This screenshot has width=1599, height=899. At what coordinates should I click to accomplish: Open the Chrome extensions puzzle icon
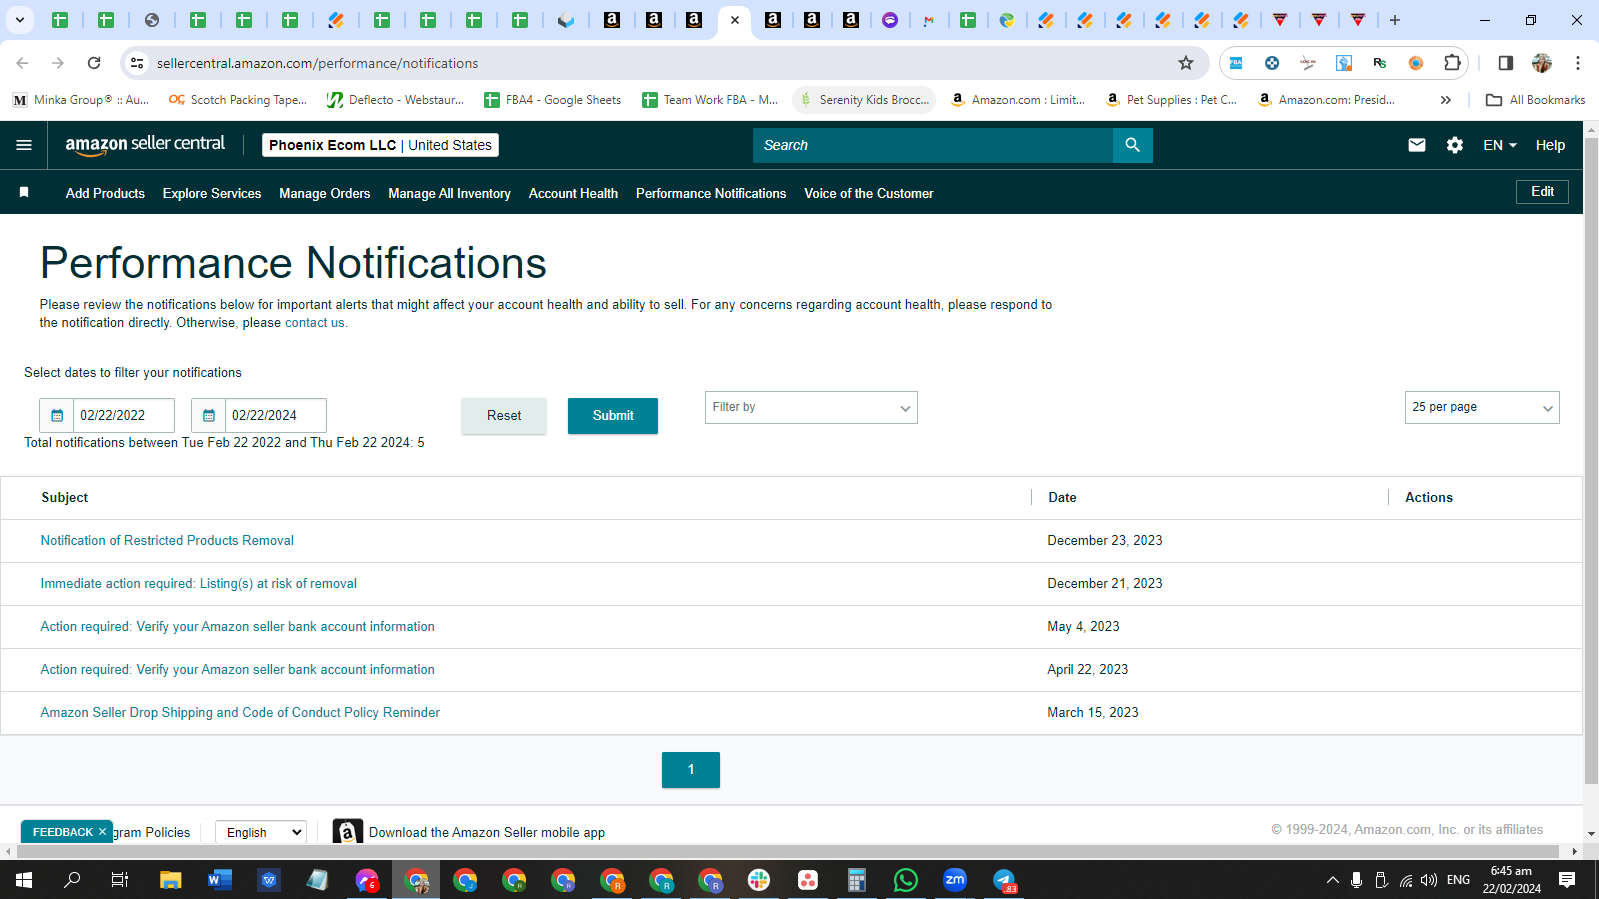point(1452,63)
